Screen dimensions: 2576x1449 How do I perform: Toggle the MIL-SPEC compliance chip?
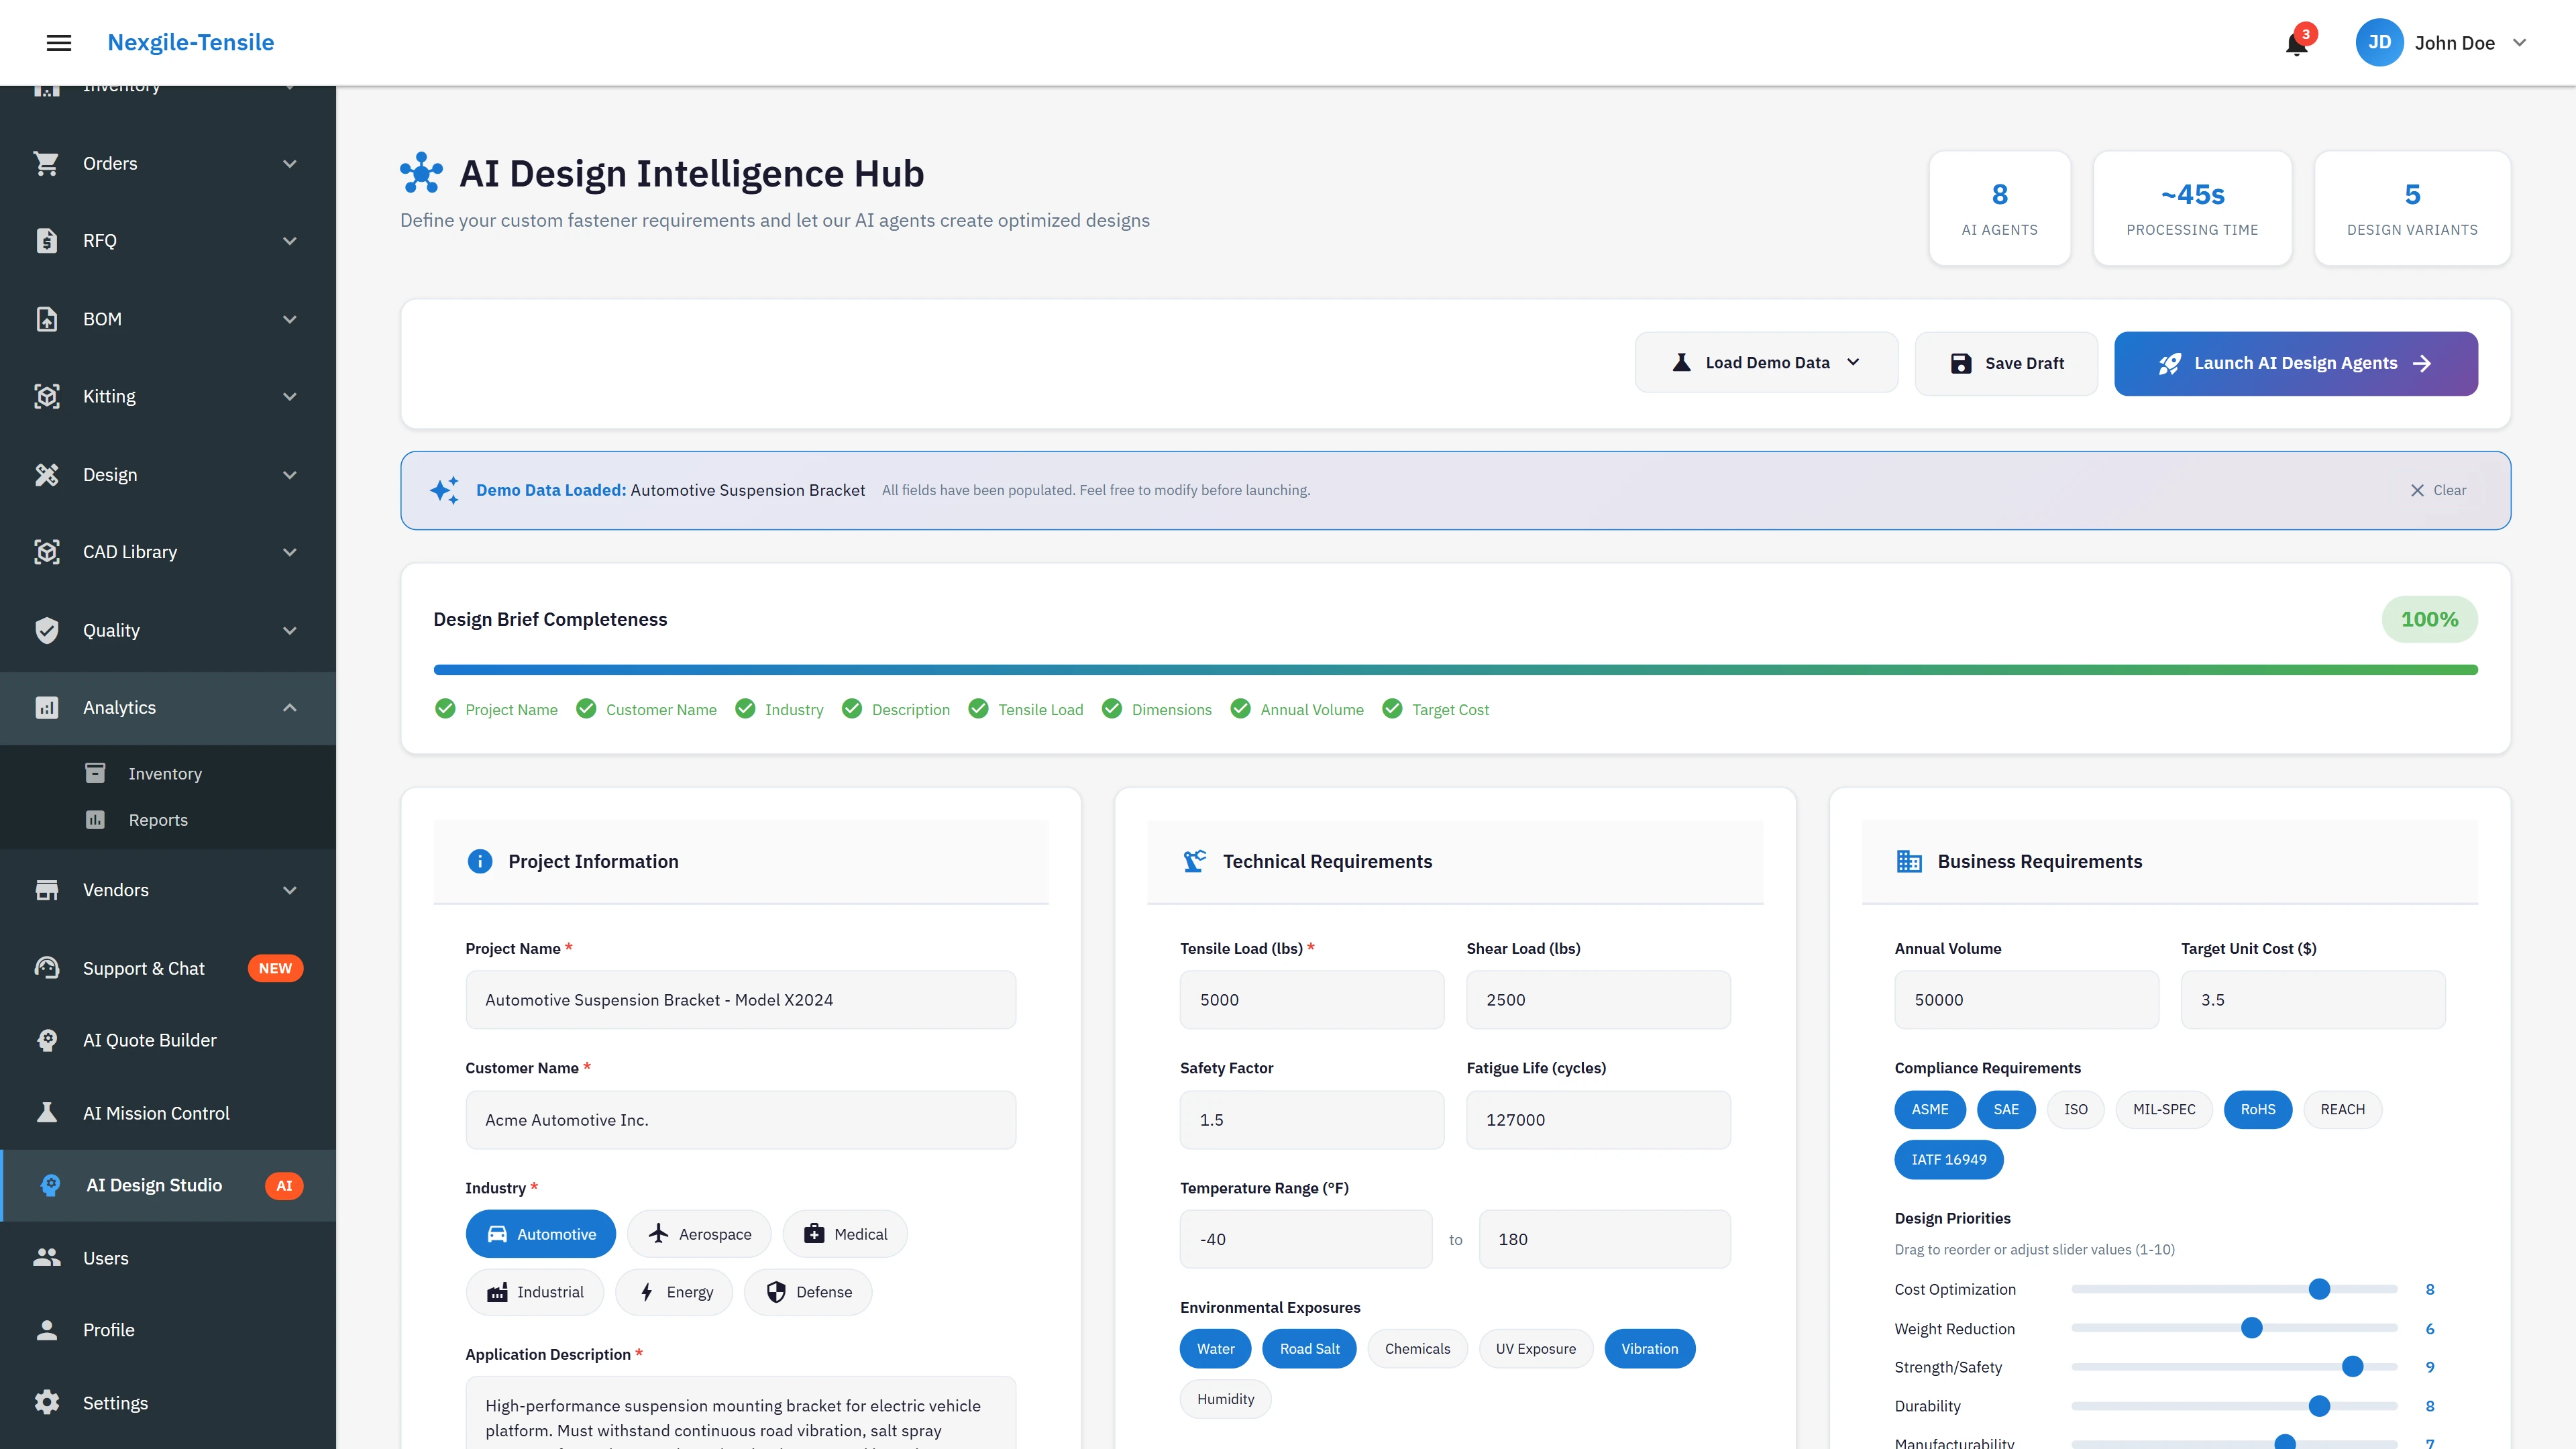(x=2163, y=1109)
